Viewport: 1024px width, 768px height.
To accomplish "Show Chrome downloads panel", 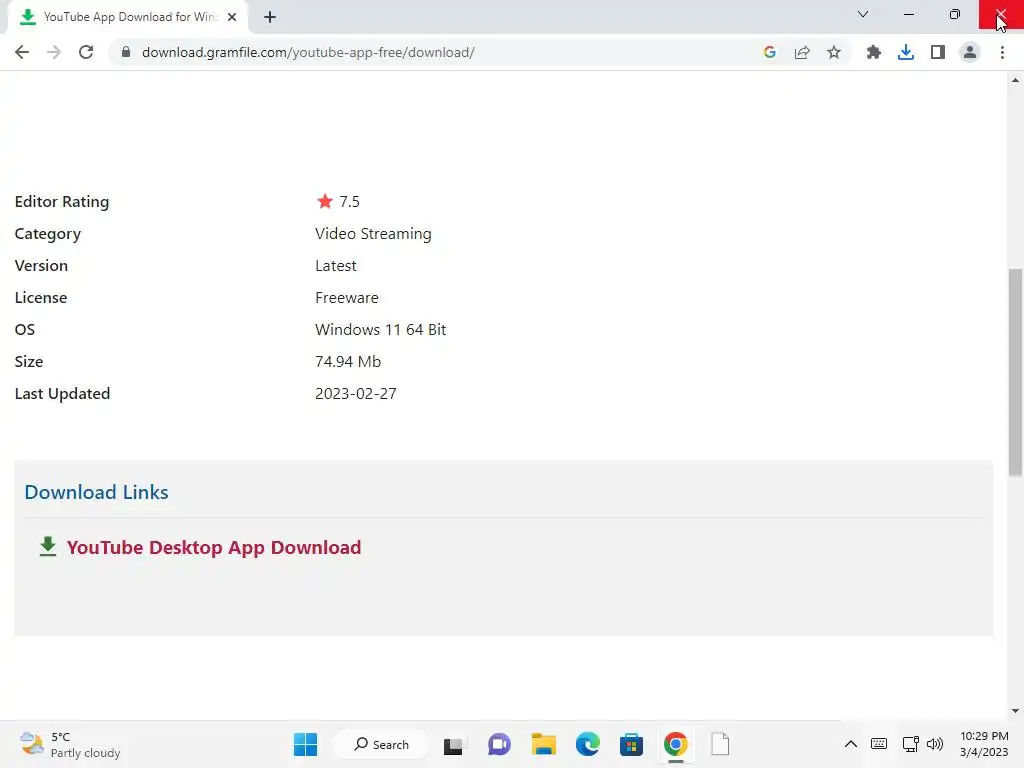I will pos(906,52).
